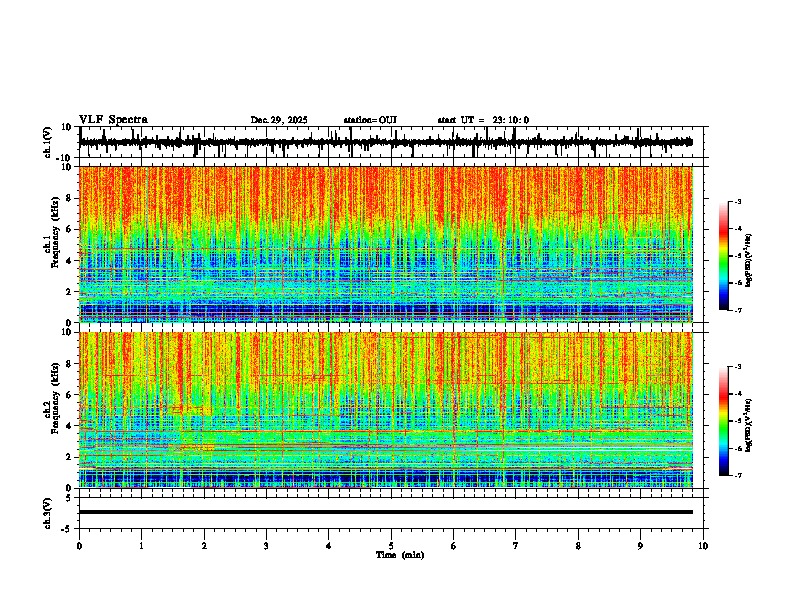Click time axis tick label "9"
The height and width of the screenshot is (612, 792).
click(640, 546)
